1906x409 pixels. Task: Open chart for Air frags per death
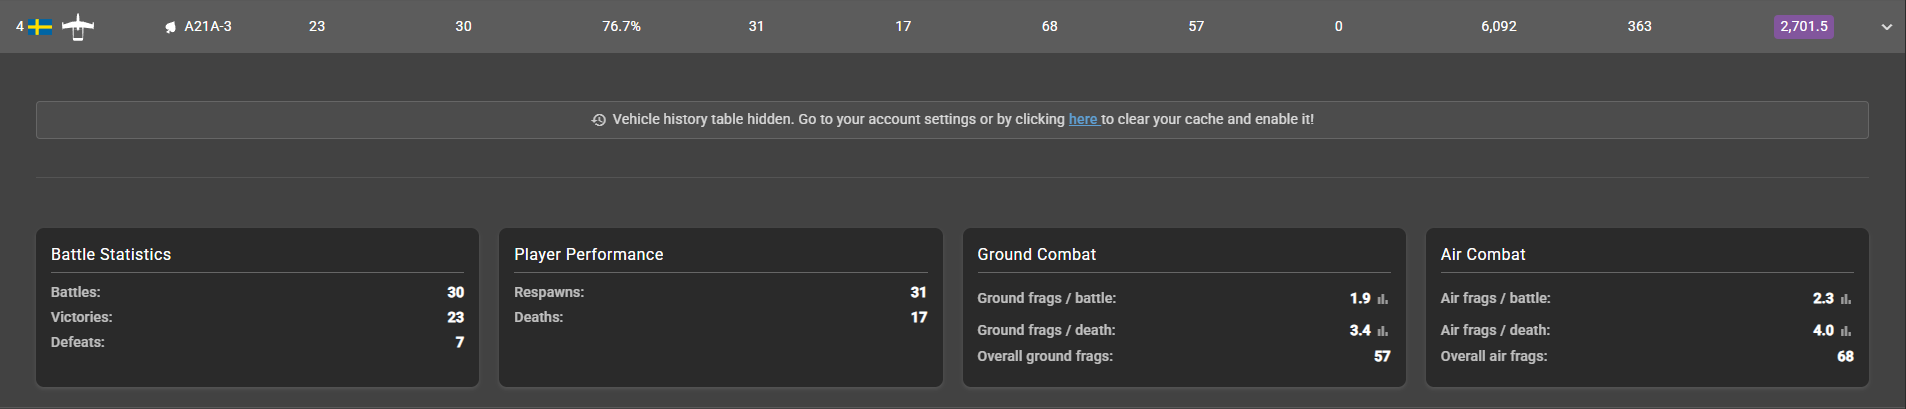pyautogui.click(x=1846, y=331)
